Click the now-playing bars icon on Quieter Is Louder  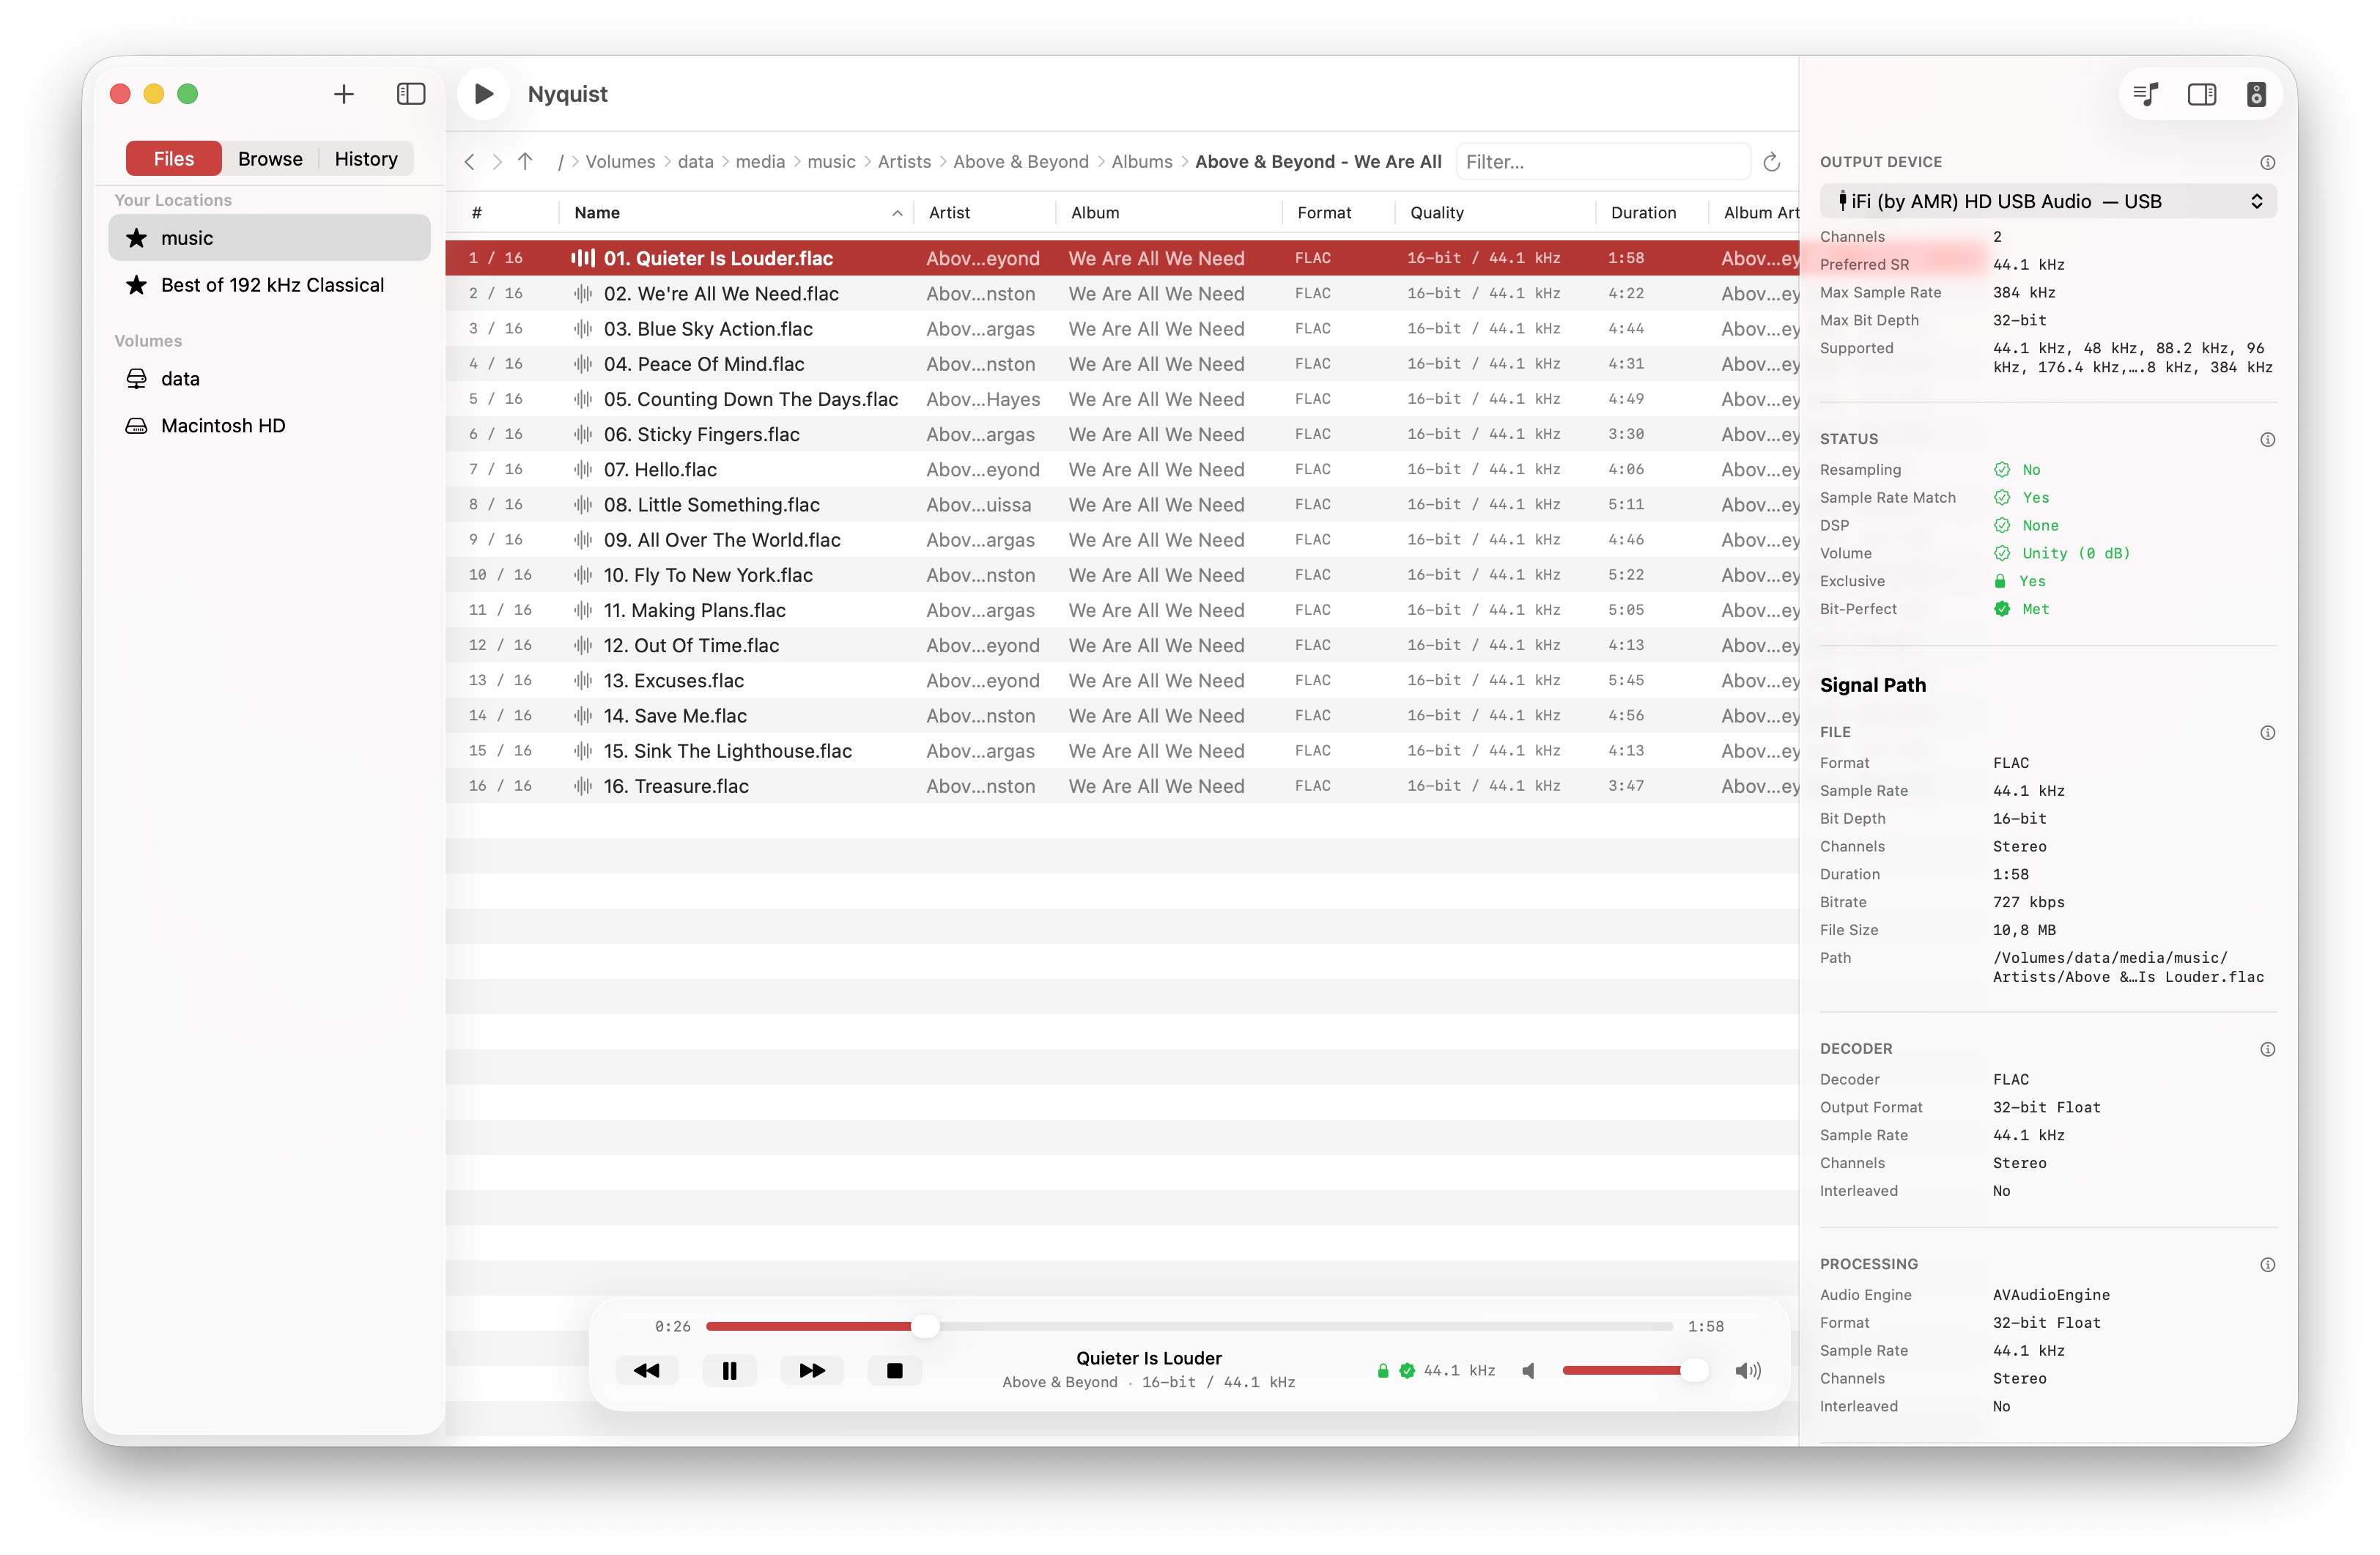[x=583, y=258]
